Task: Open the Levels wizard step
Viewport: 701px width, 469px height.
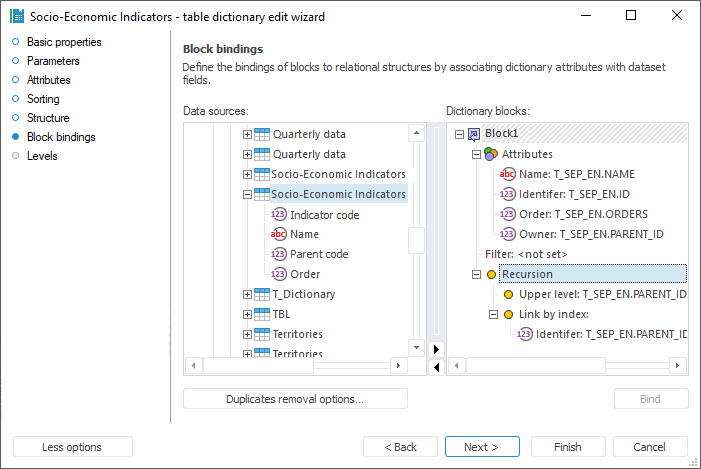Action: click(x=42, y=156)
